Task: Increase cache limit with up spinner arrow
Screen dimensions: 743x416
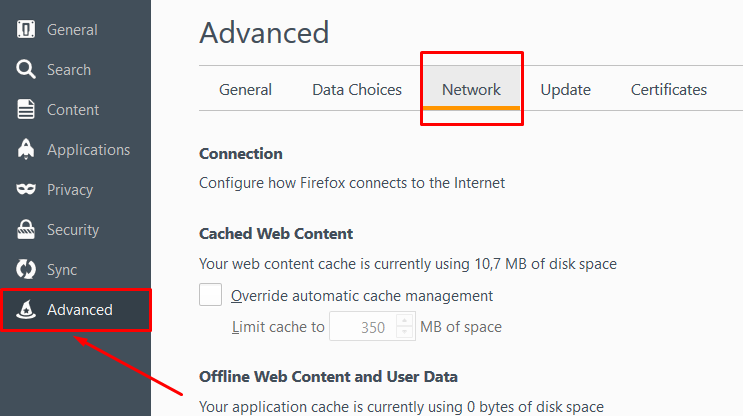Action: click(x=405, y=321)
